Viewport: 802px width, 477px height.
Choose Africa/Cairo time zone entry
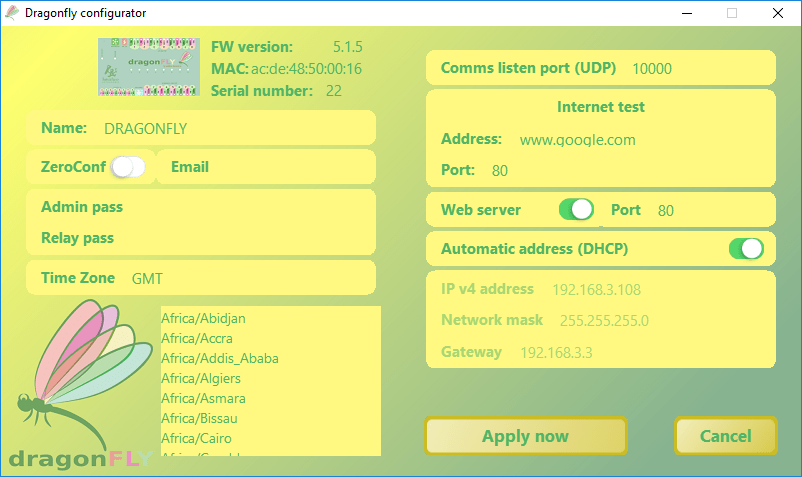[x=197, y=438]
